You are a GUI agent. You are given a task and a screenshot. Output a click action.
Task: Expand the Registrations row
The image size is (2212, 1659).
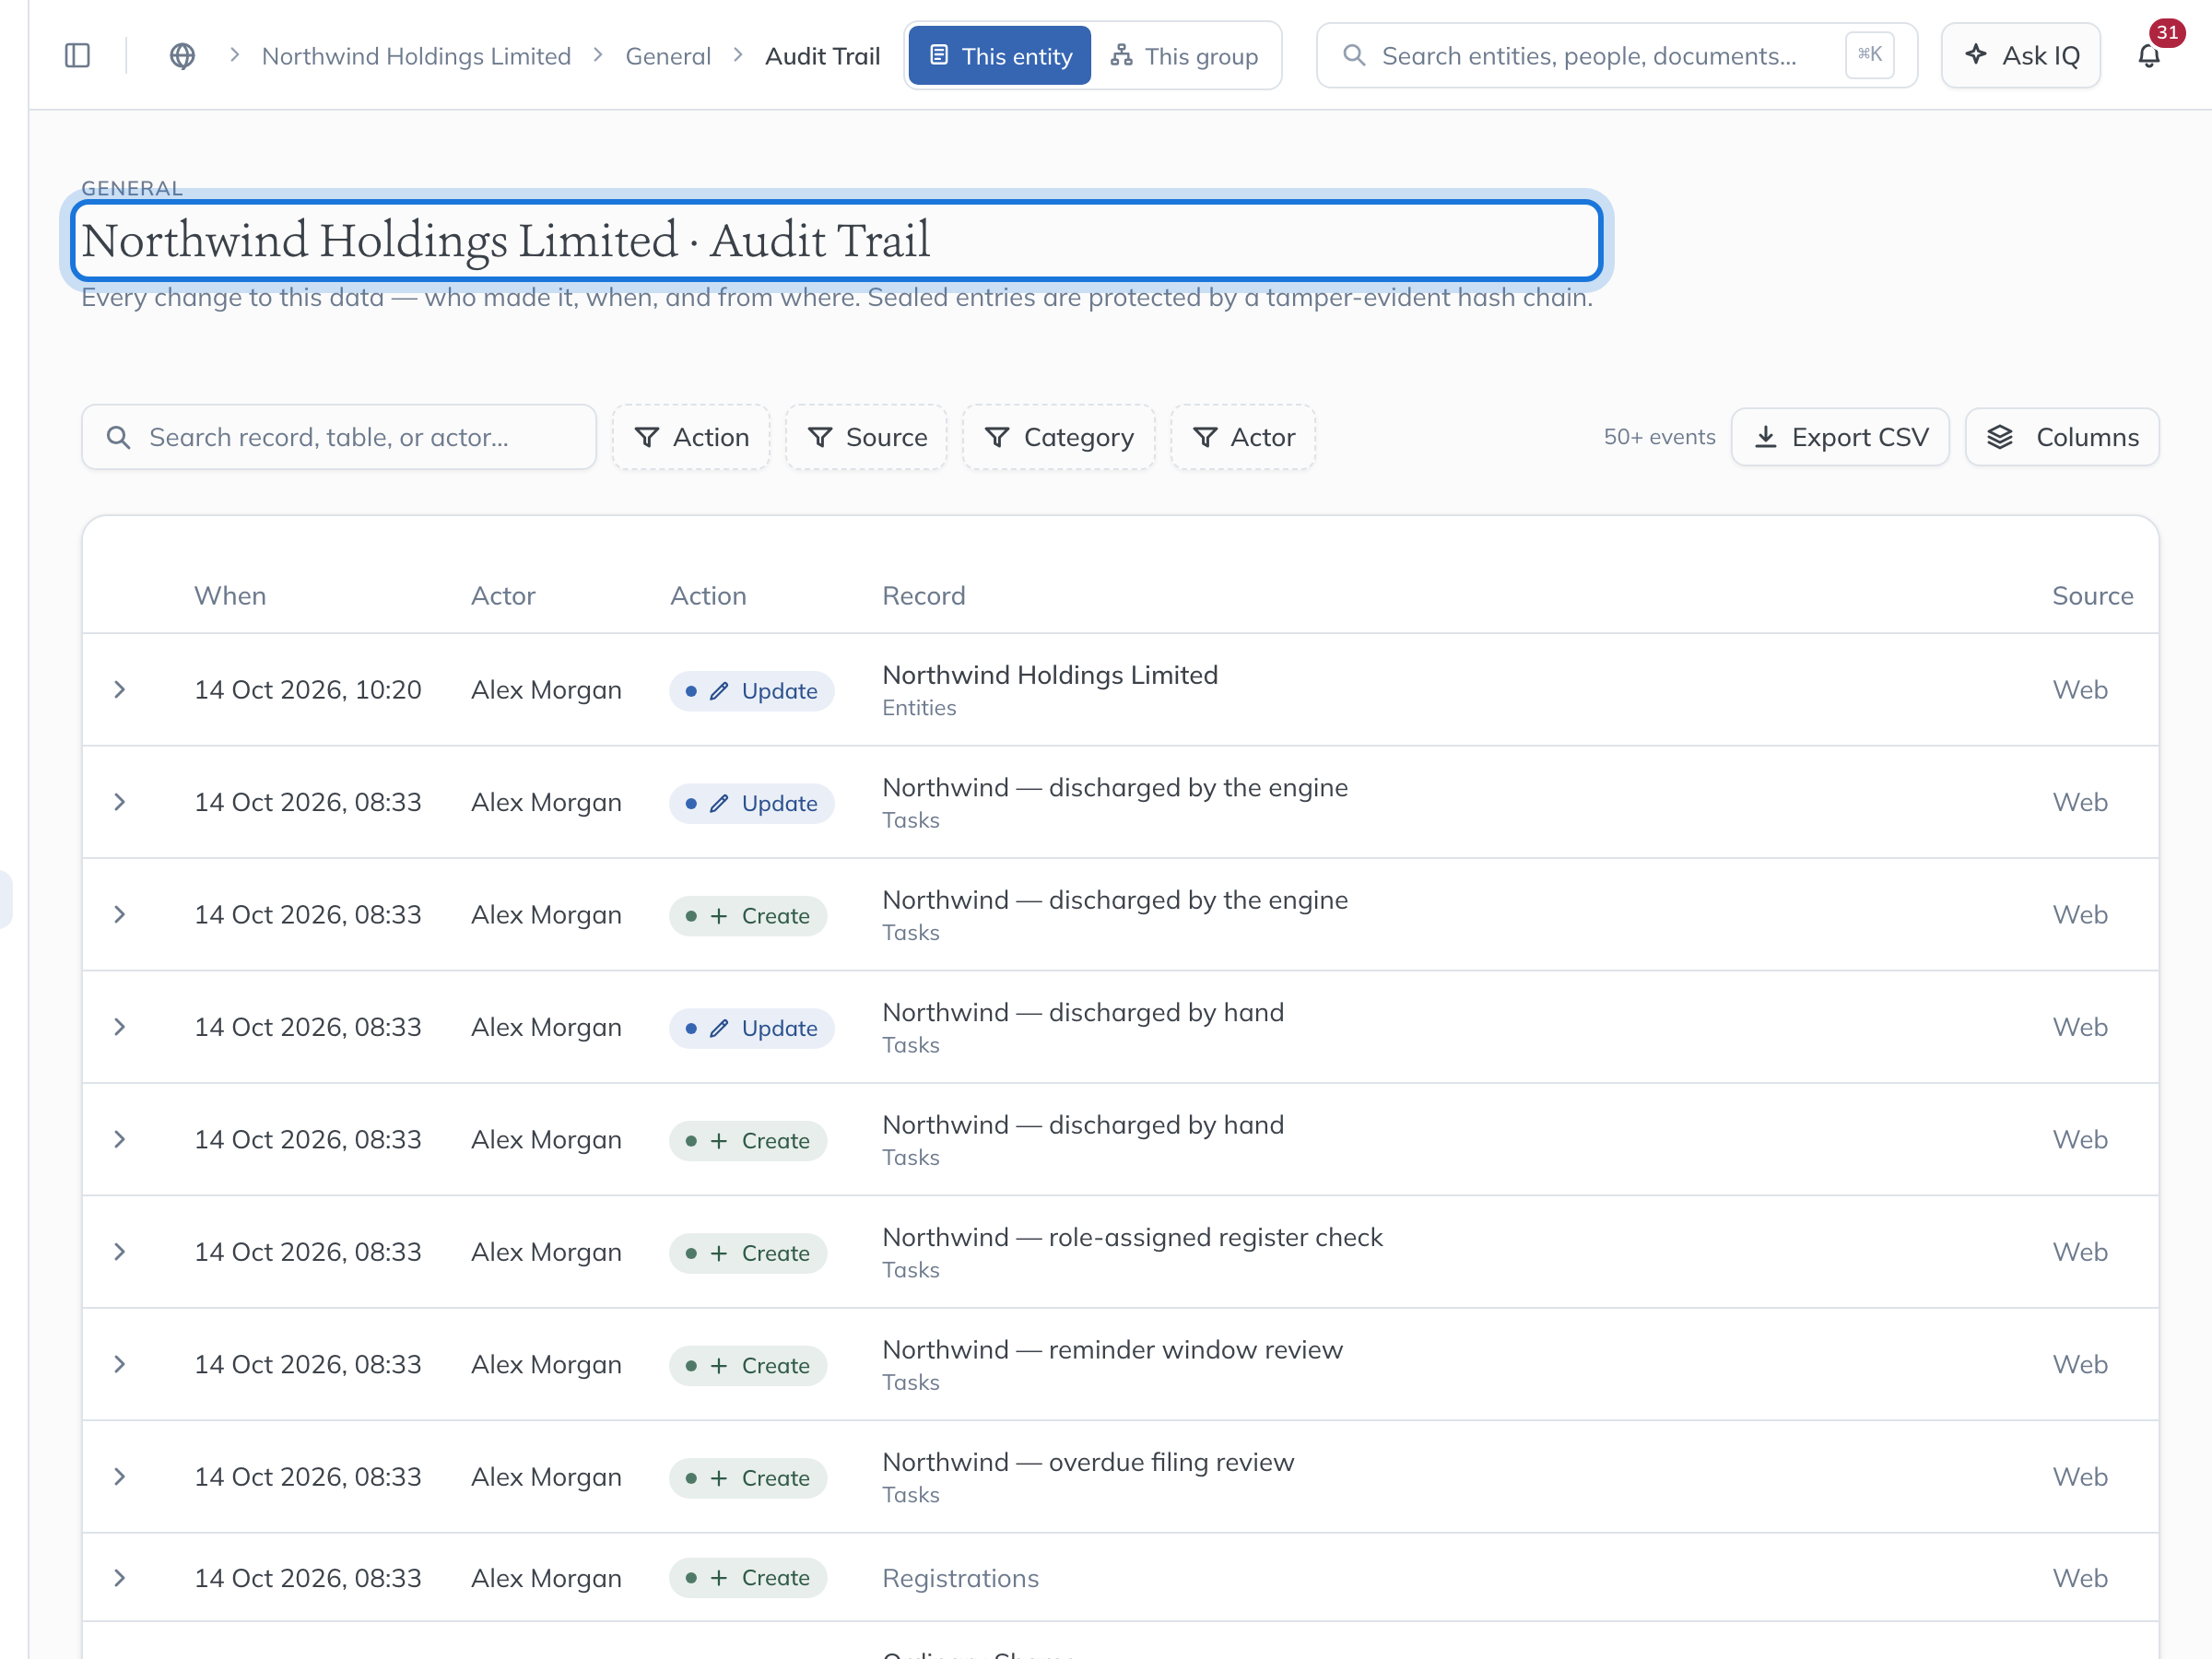point(119,1578)
